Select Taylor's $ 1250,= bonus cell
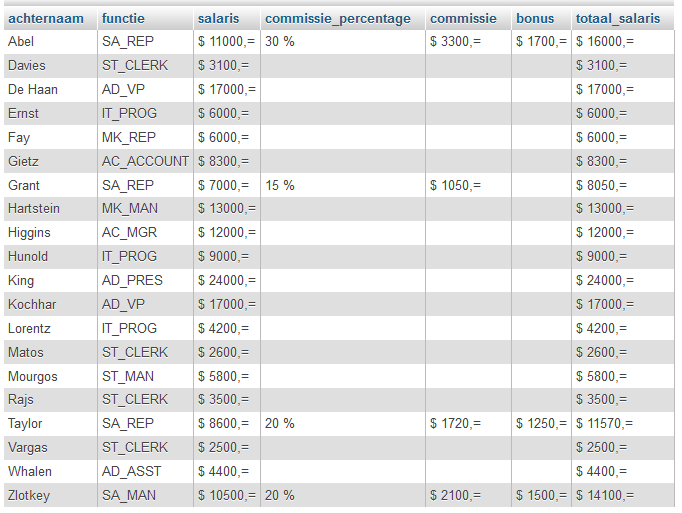The image size is (682, 513). click(x=541, y=424)
